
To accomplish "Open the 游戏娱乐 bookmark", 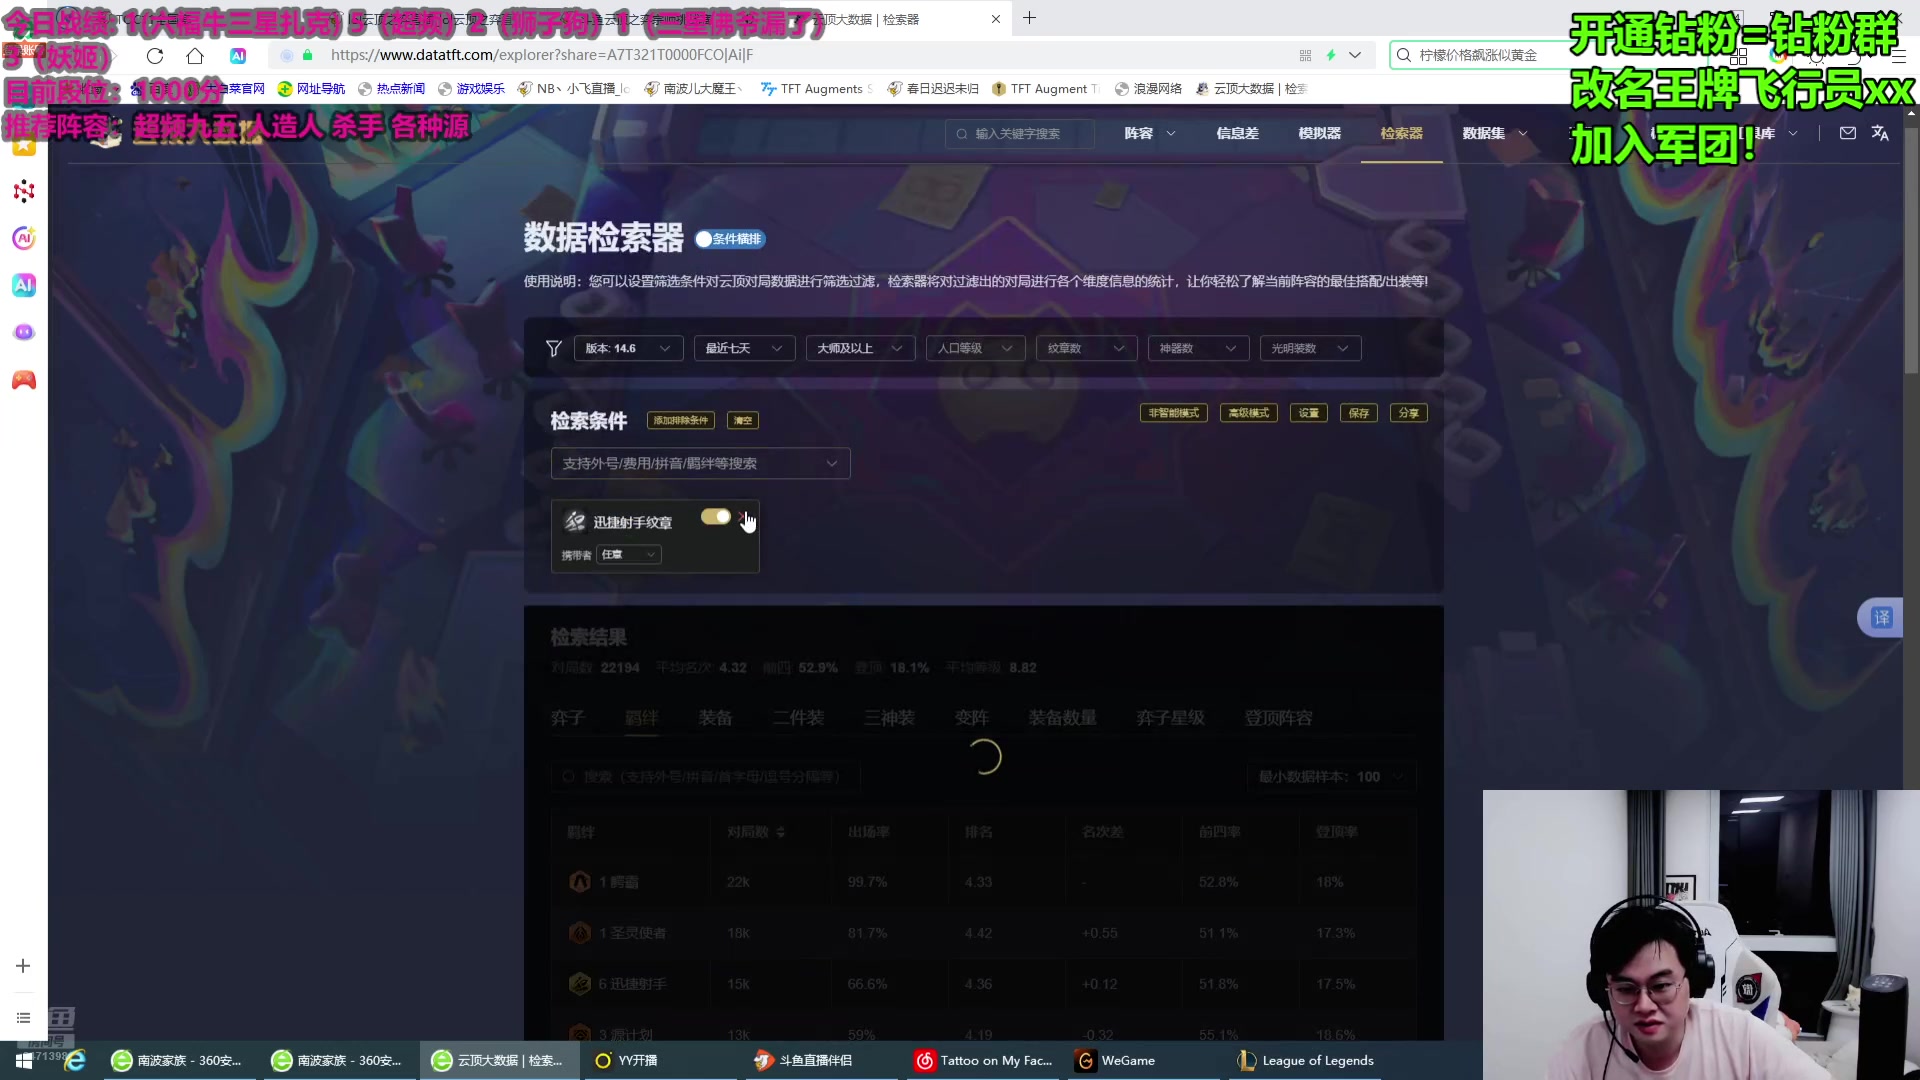I will pos(471,88).
